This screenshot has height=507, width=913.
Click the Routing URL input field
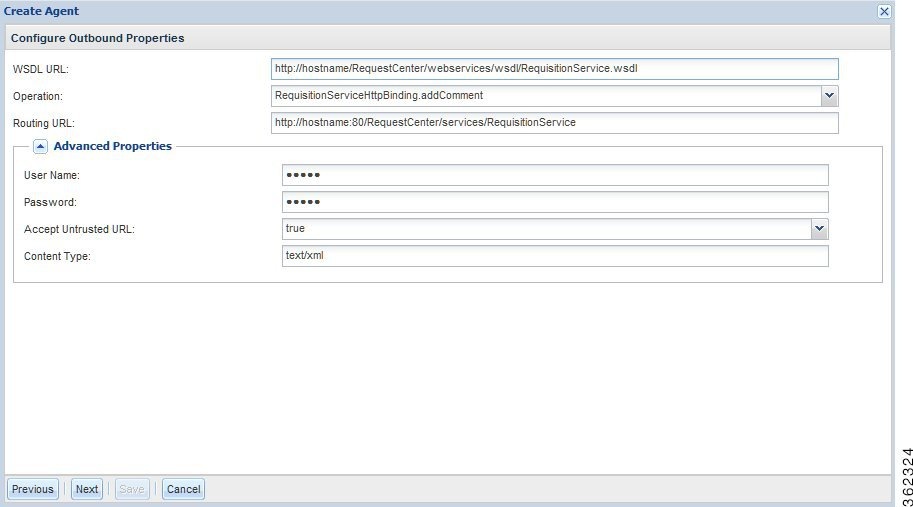click(554, 123)
